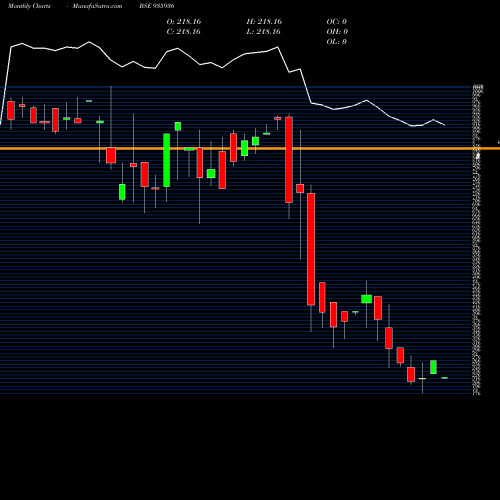Image resolution: width=500 pixels, height=500 pixels.
Task: Click the tallest green candle body
Action: 166,160
